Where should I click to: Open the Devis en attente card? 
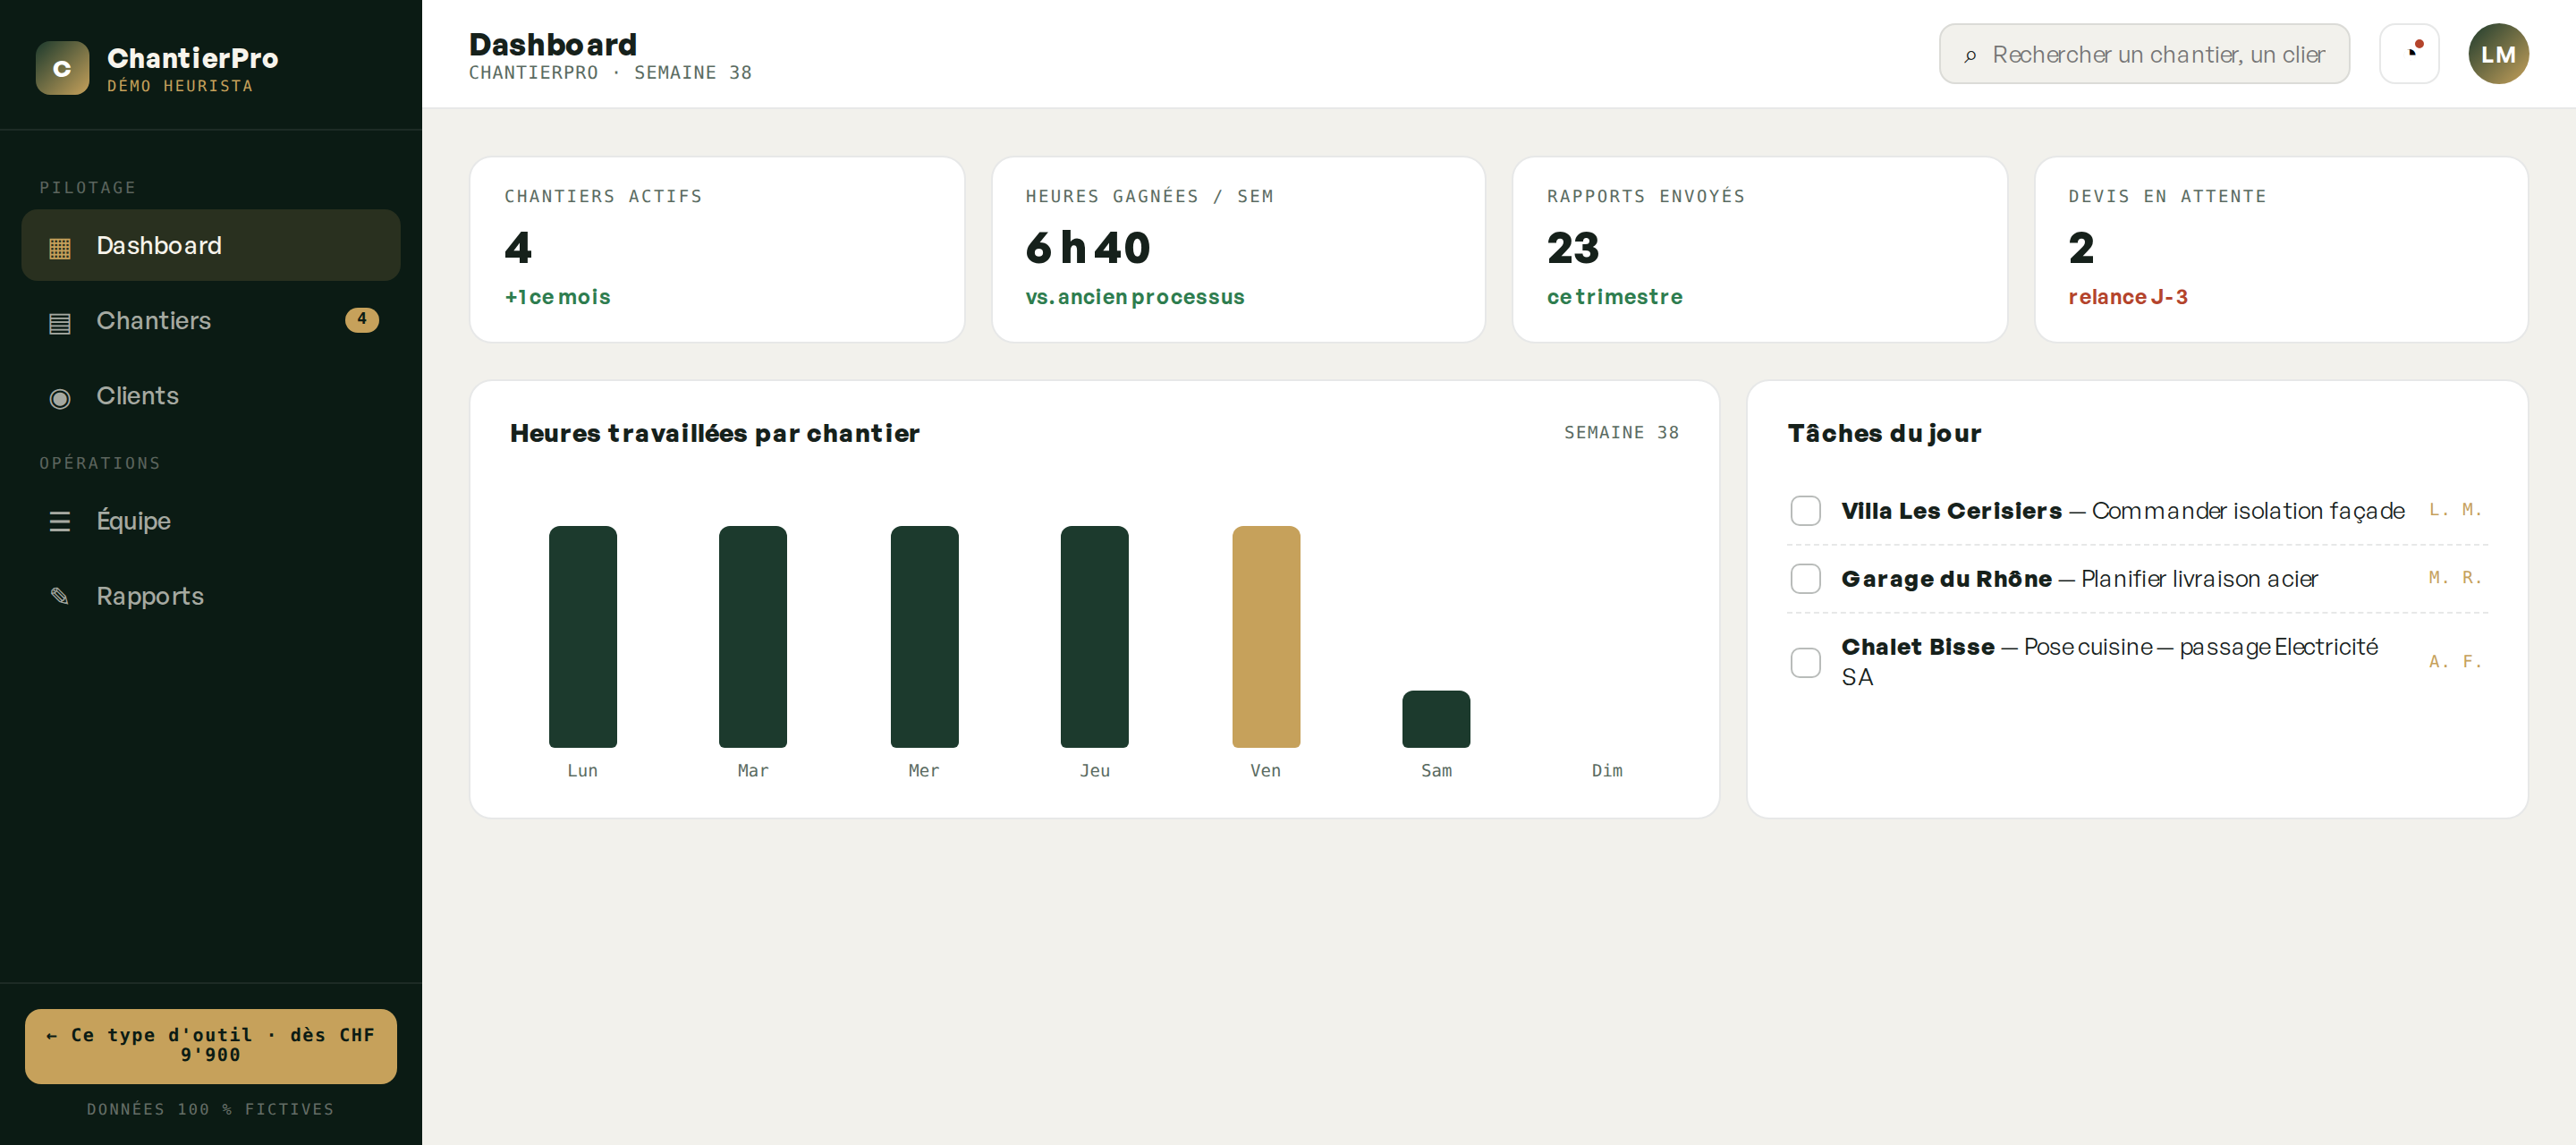(x=2281, y=249)
